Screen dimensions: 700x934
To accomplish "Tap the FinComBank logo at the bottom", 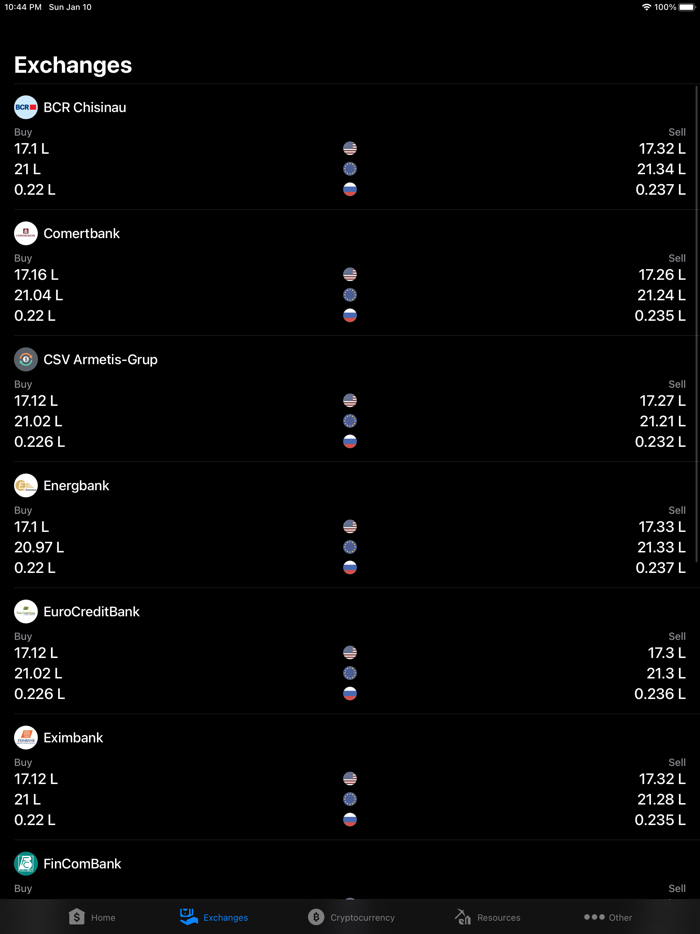I will (x=25, y=863).
